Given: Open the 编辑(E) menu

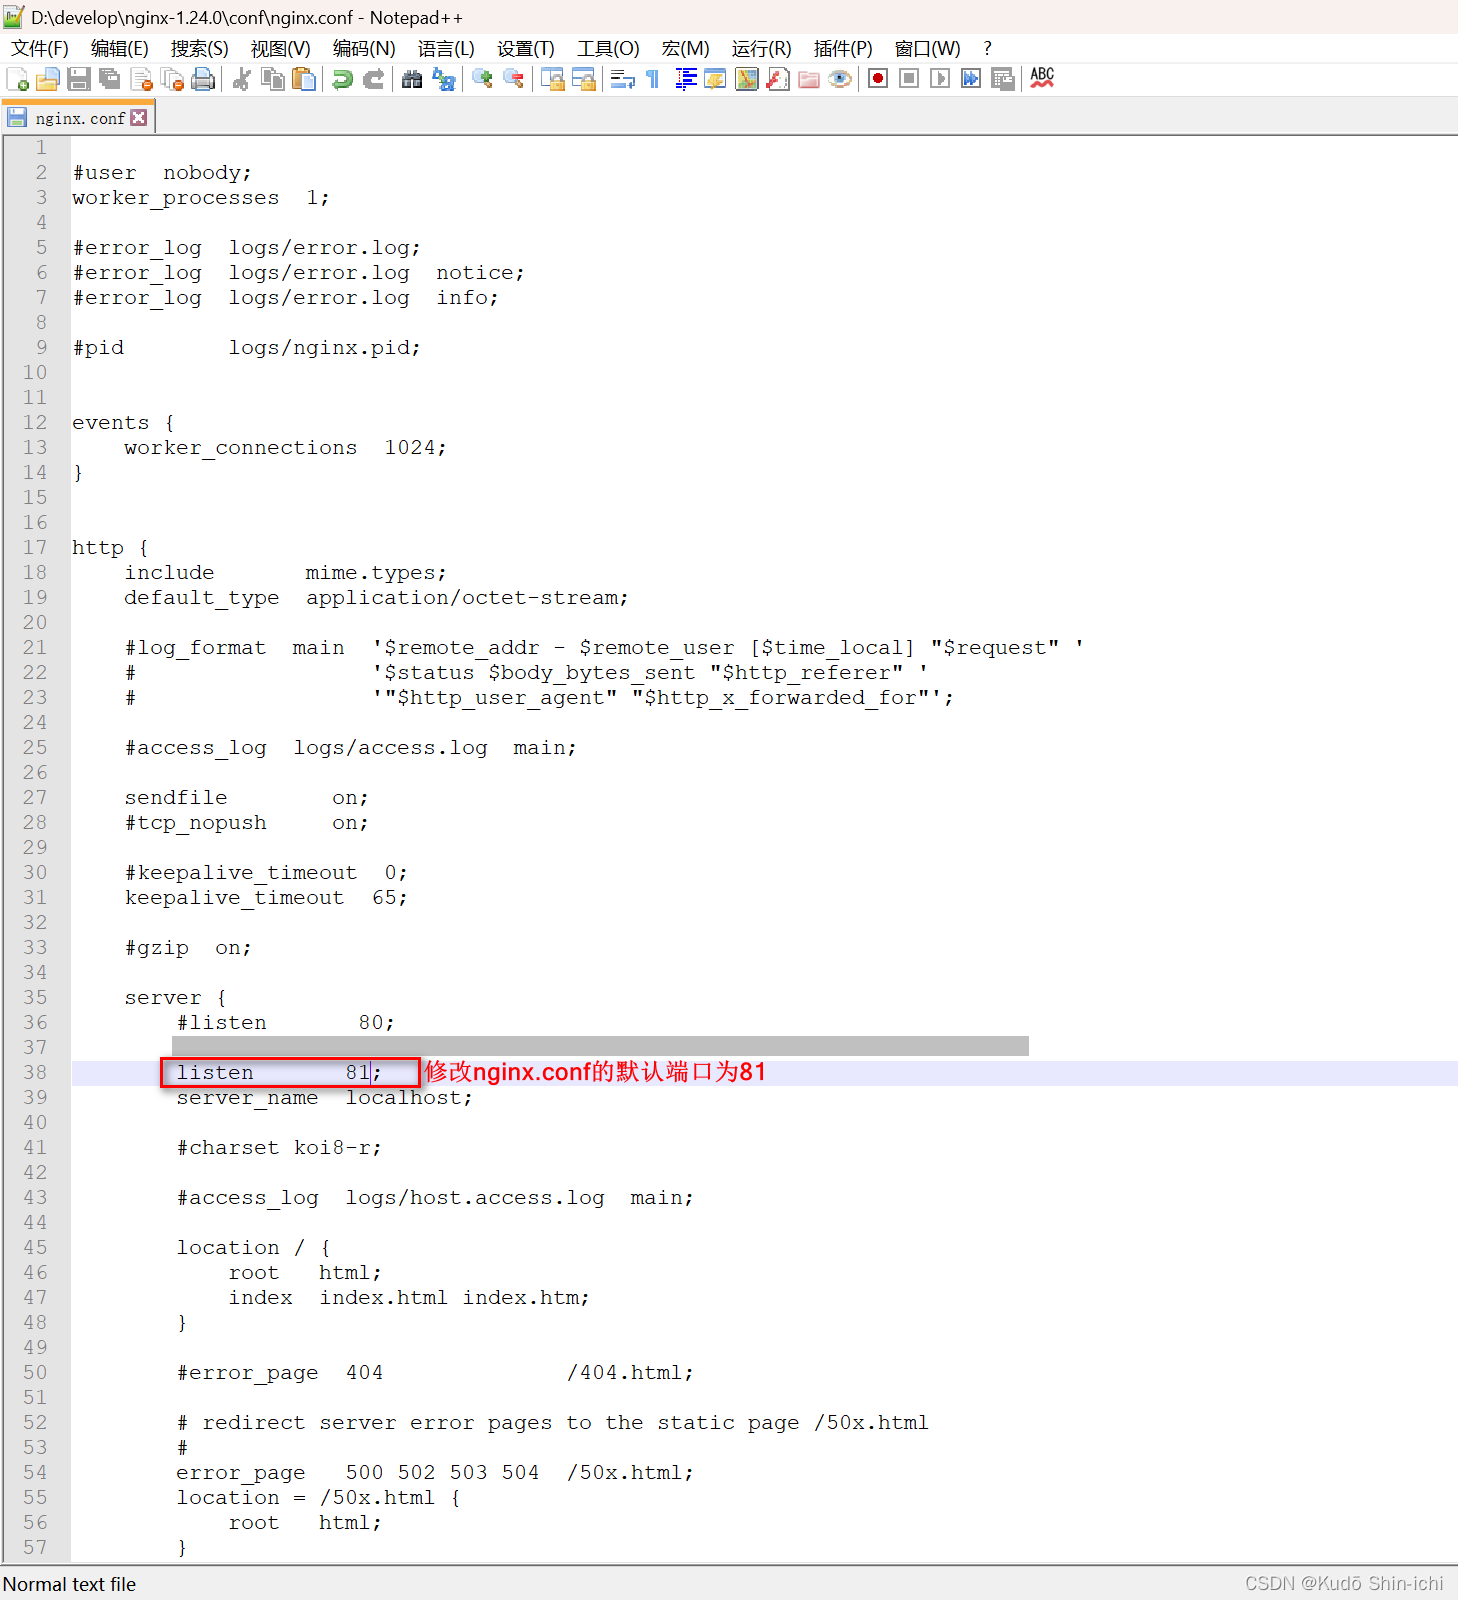Looking at the screenshot, I should 120,49.
